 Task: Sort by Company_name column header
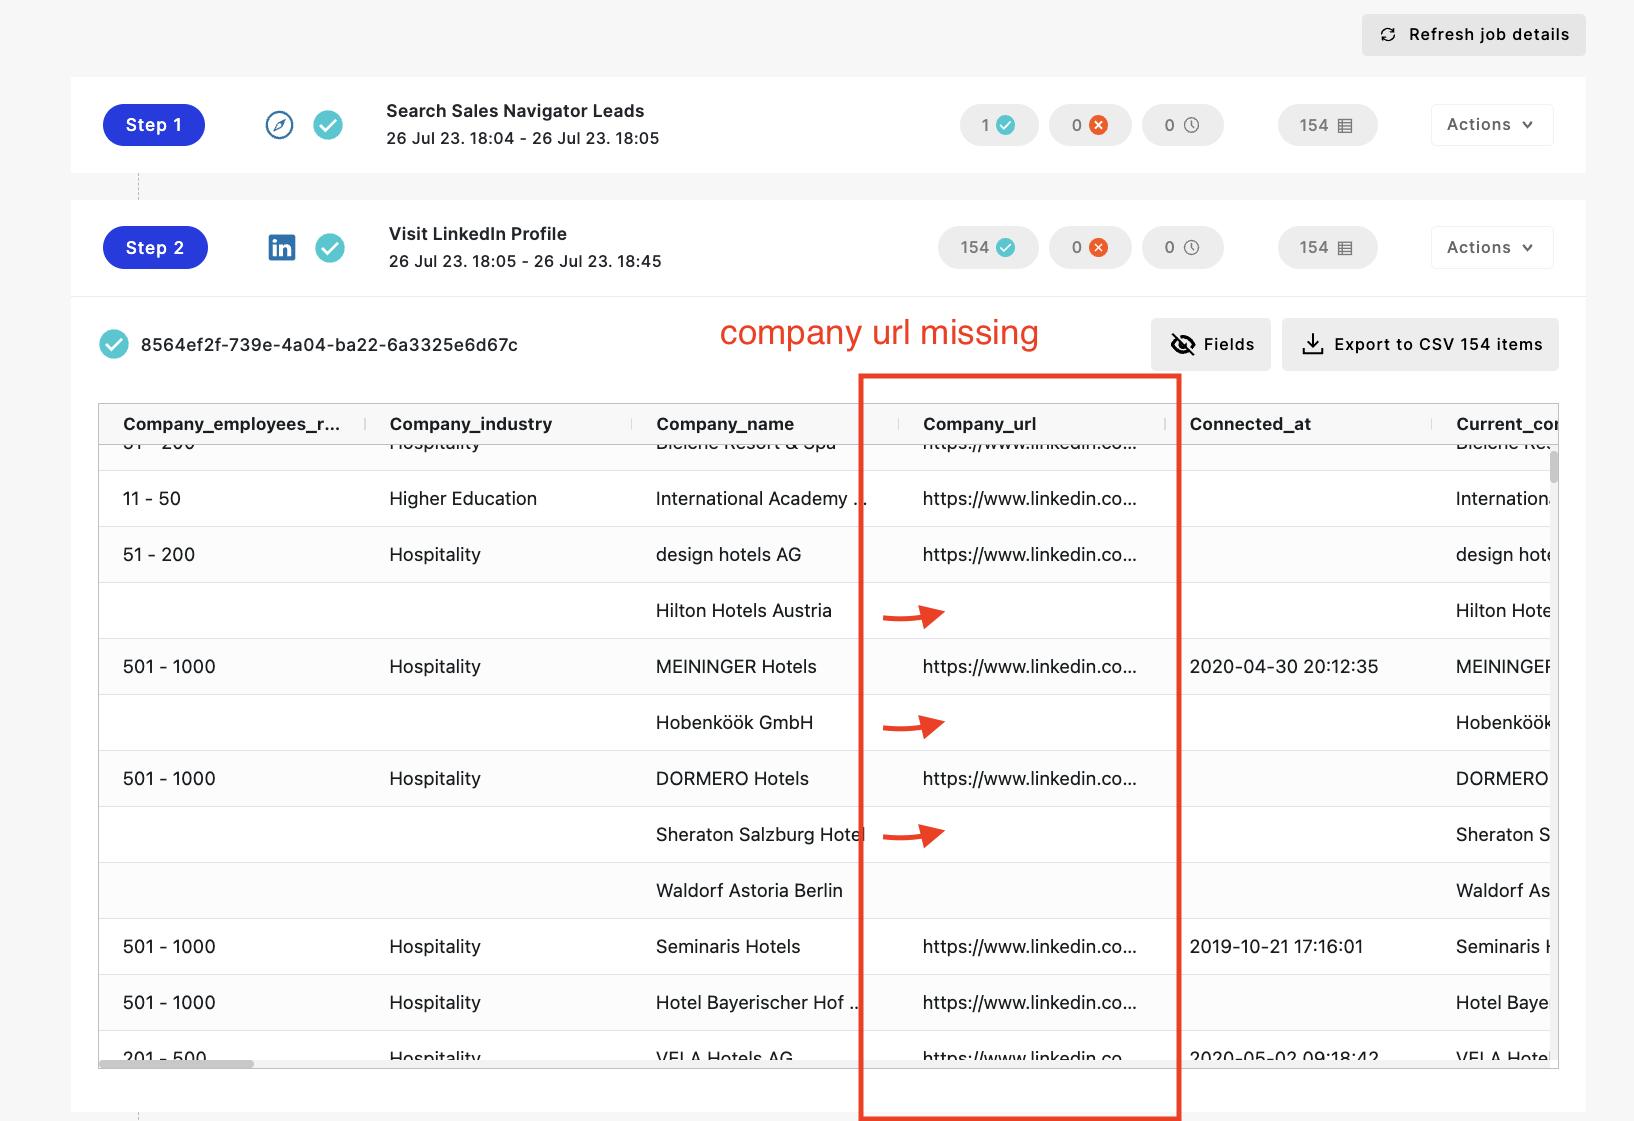coord(725,424)
